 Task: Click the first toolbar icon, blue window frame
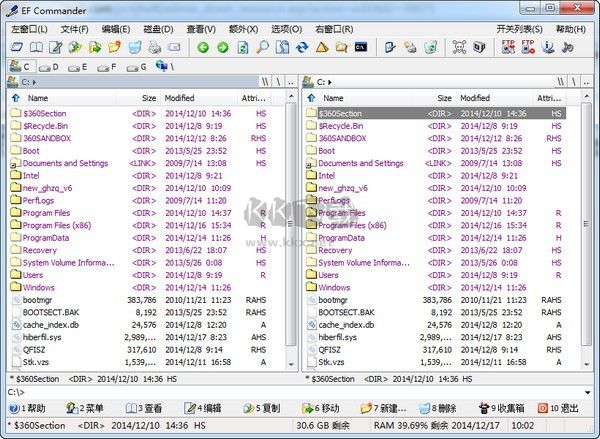click(17, 47)
